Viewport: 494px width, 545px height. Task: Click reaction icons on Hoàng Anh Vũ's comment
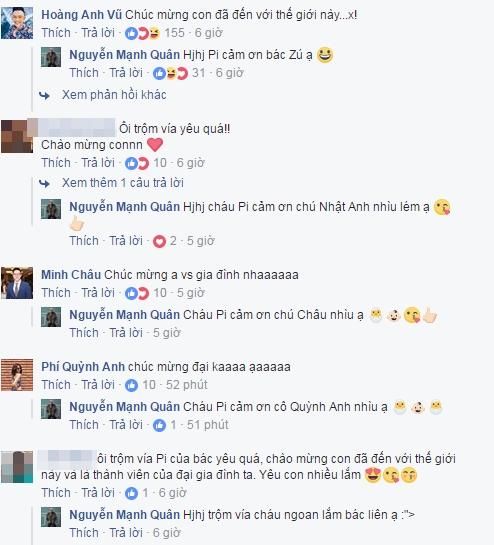click(143, 33)
